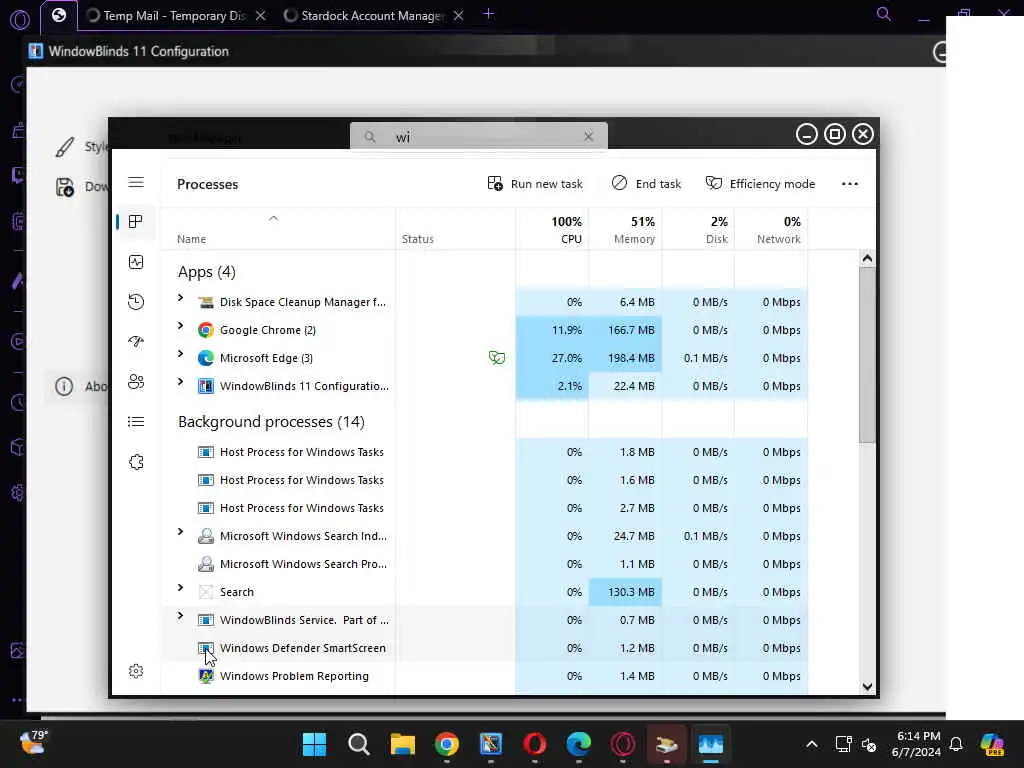Expand WindowBlinds 11 Configuration process
The width and height of the screenshot is (1024, 768).
click(180, 382)
